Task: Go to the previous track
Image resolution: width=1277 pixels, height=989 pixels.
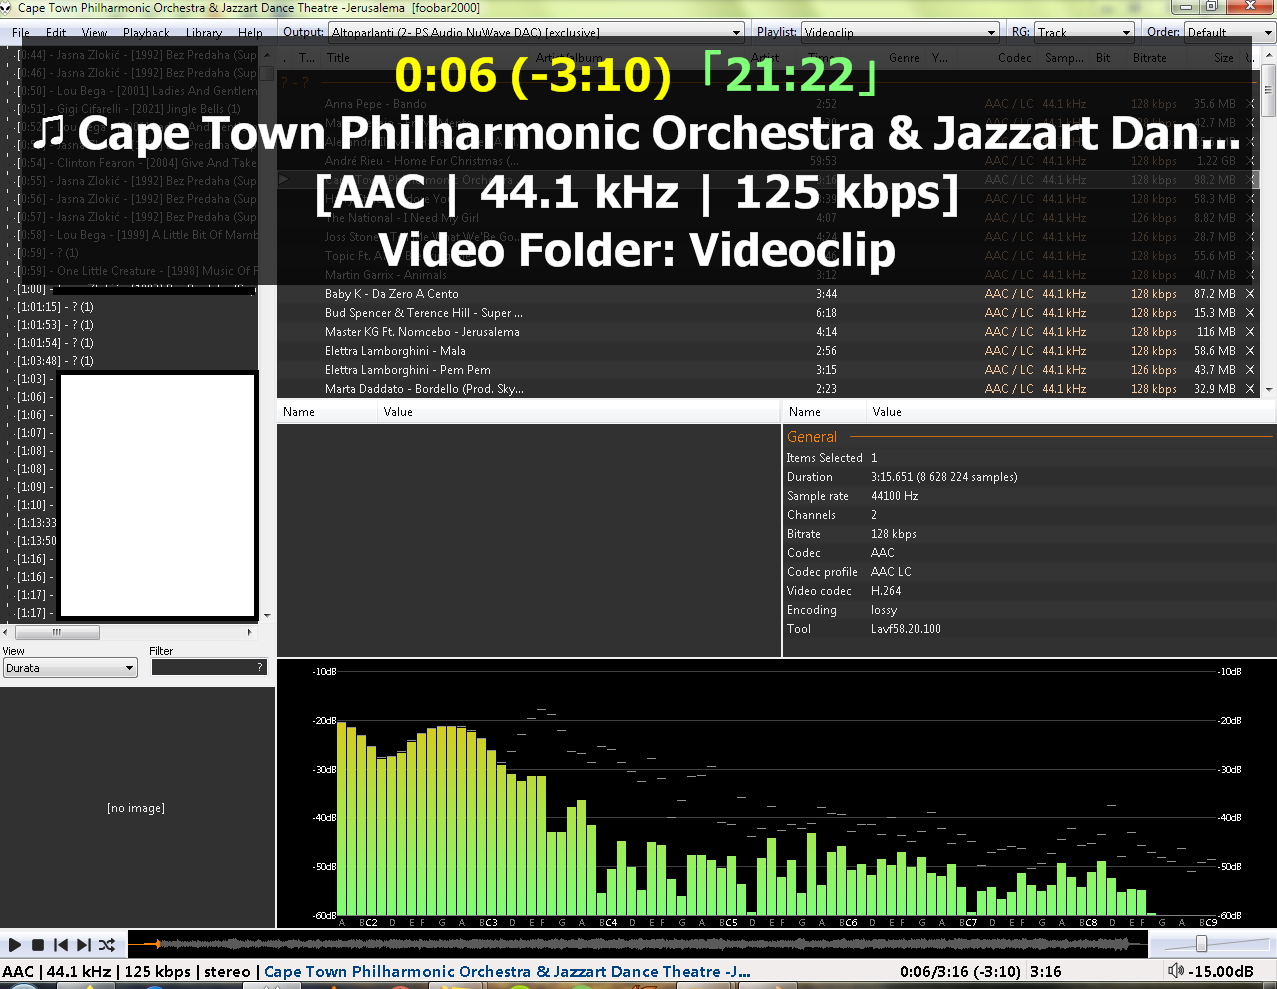Action: click(x=60, y=945)
